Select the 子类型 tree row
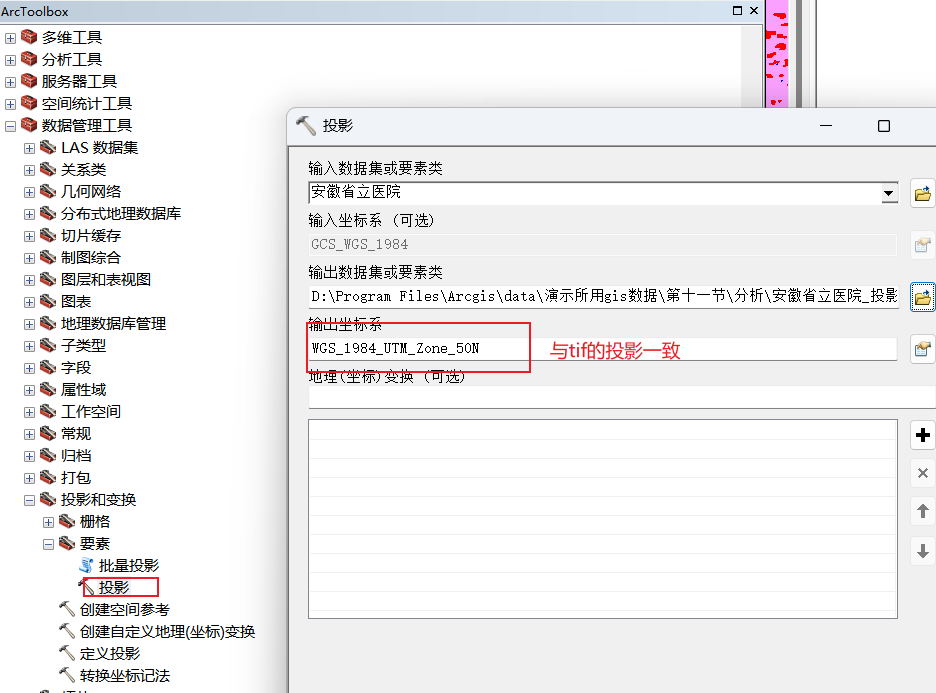 click(83, 346)
